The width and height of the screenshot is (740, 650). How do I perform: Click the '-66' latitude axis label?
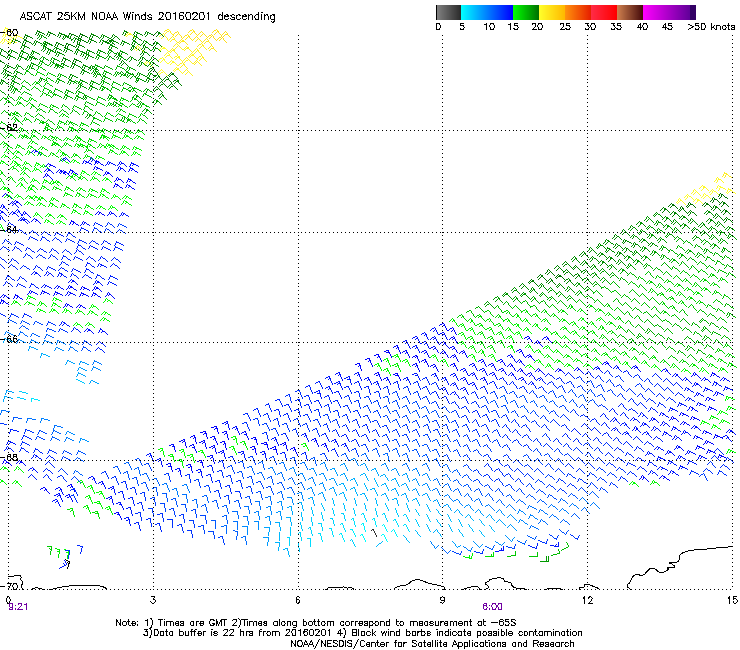(10, 339)
